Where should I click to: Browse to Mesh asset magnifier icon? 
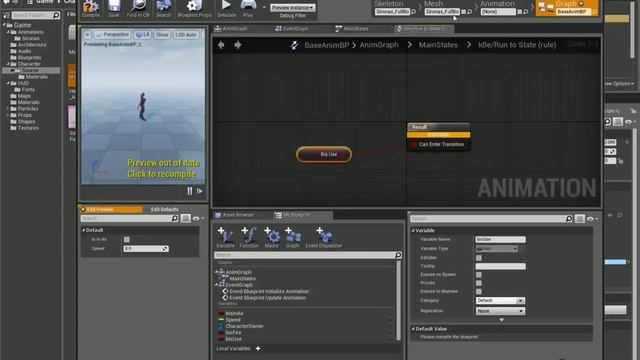[x=469, y=12]
